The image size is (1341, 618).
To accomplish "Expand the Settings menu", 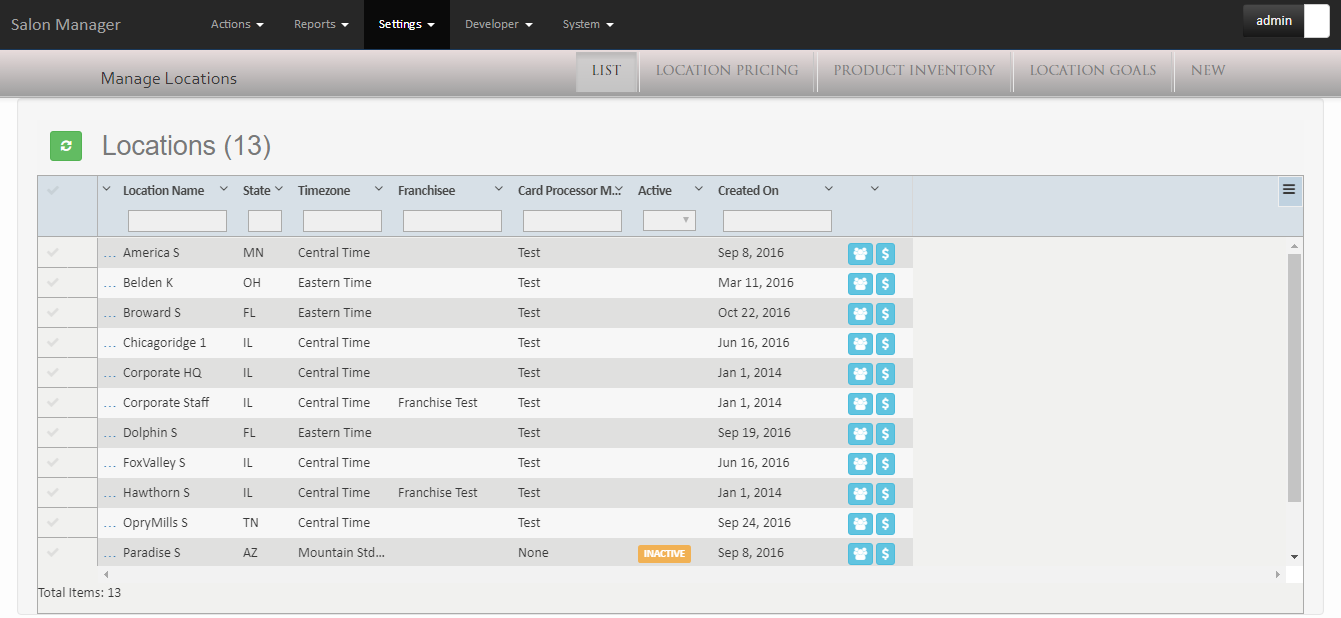I will (406, 24).
